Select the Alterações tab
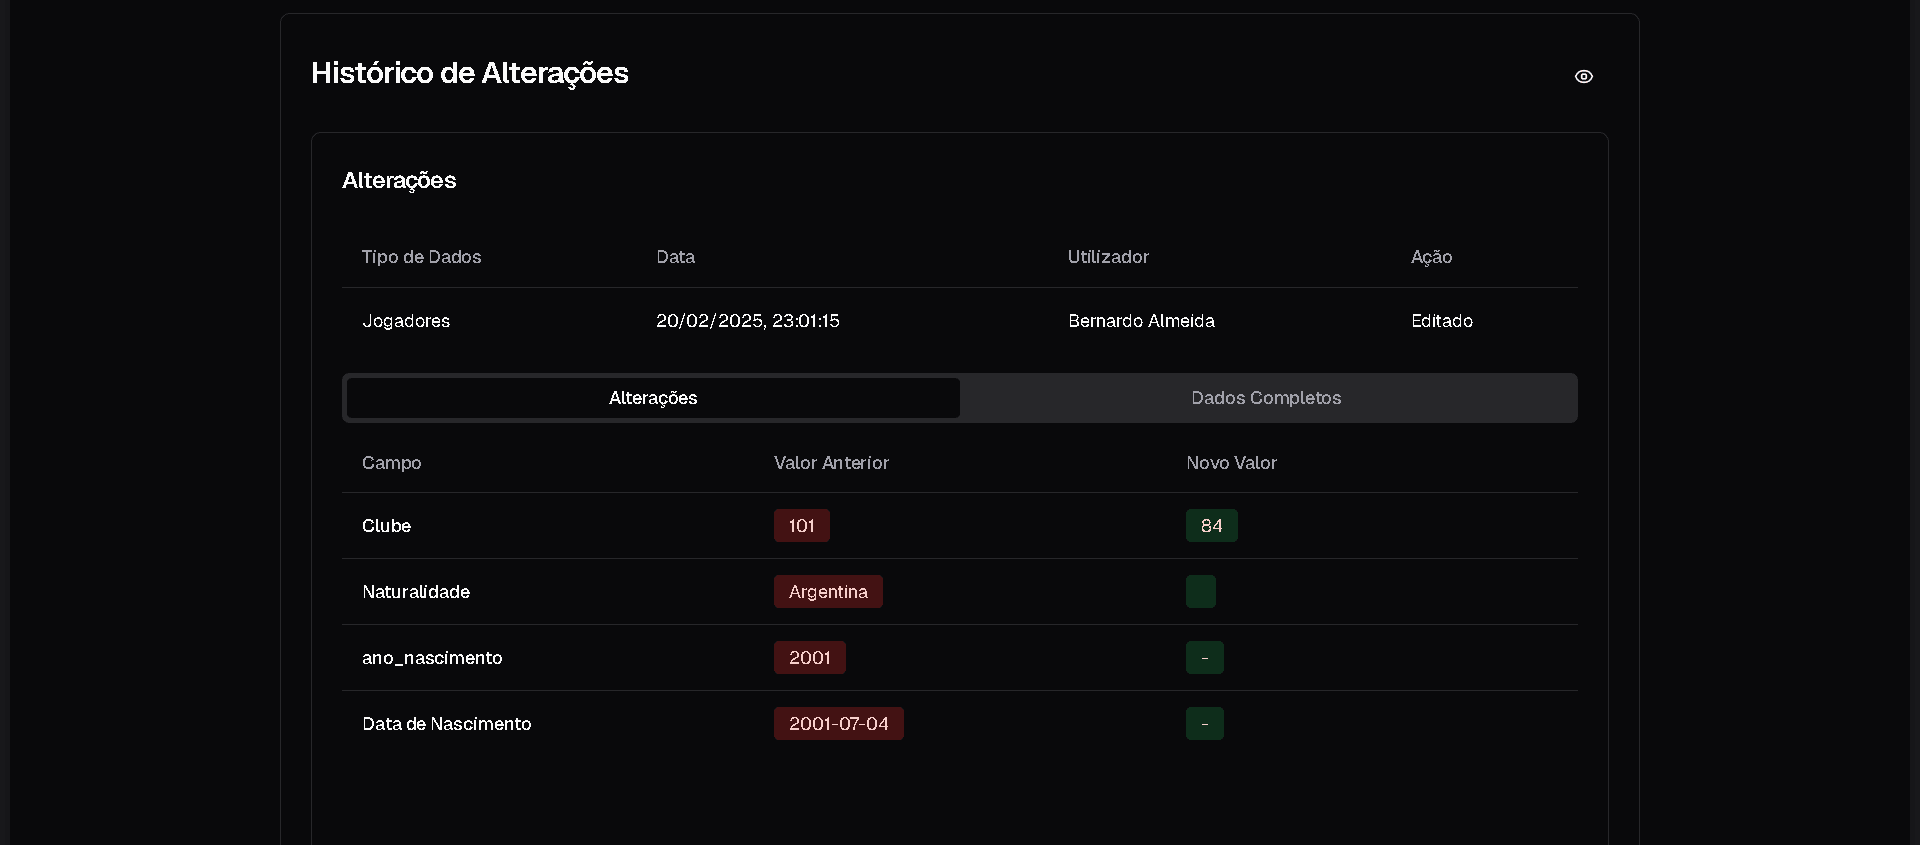The width and height of the screenshot is (1920, 845). (653, 398)
